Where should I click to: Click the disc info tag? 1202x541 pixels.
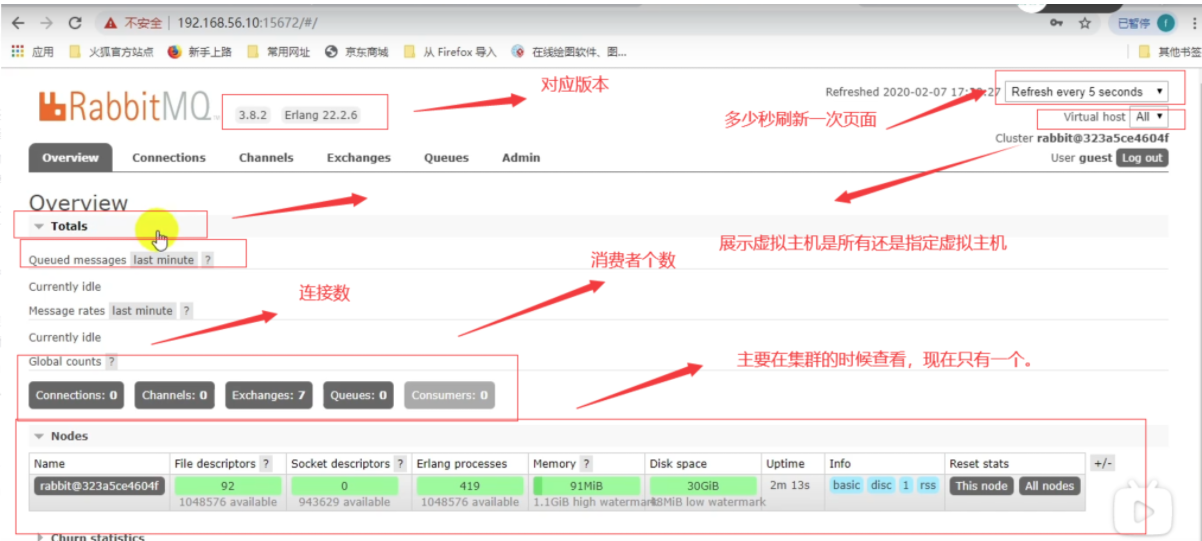pos(881,486)
